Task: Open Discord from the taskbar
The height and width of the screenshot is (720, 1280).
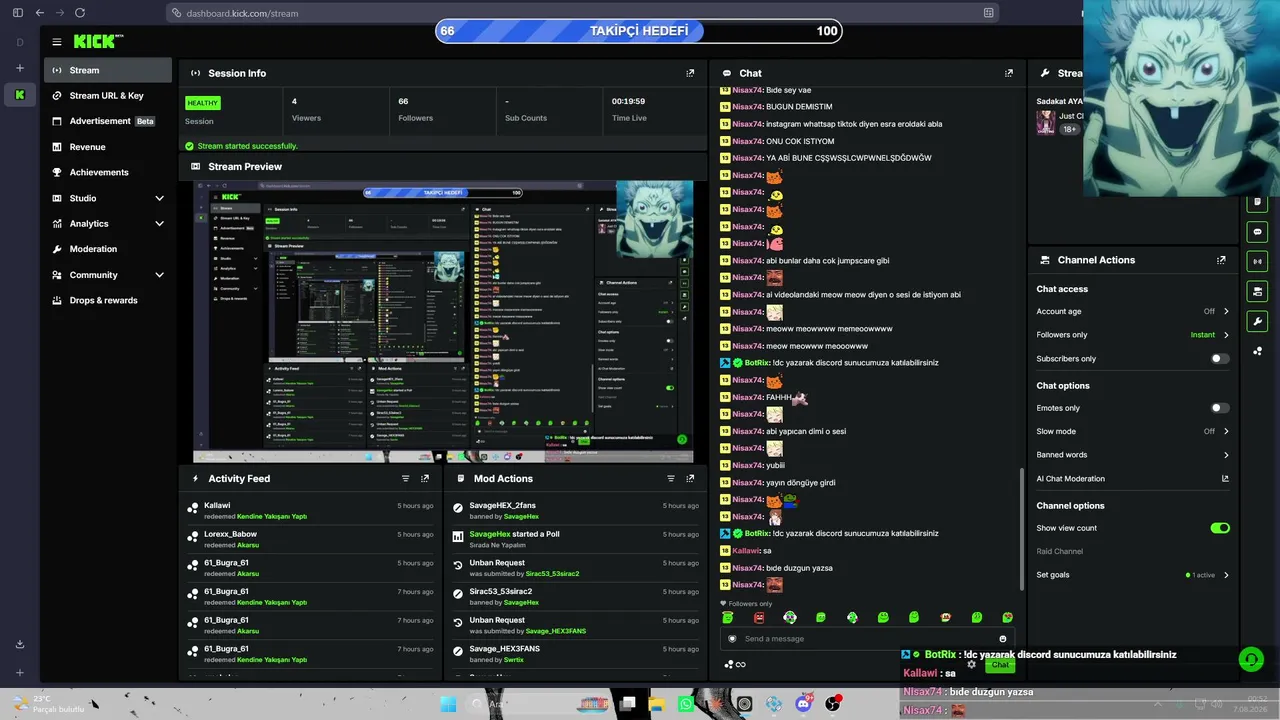Action: (803, 704)
